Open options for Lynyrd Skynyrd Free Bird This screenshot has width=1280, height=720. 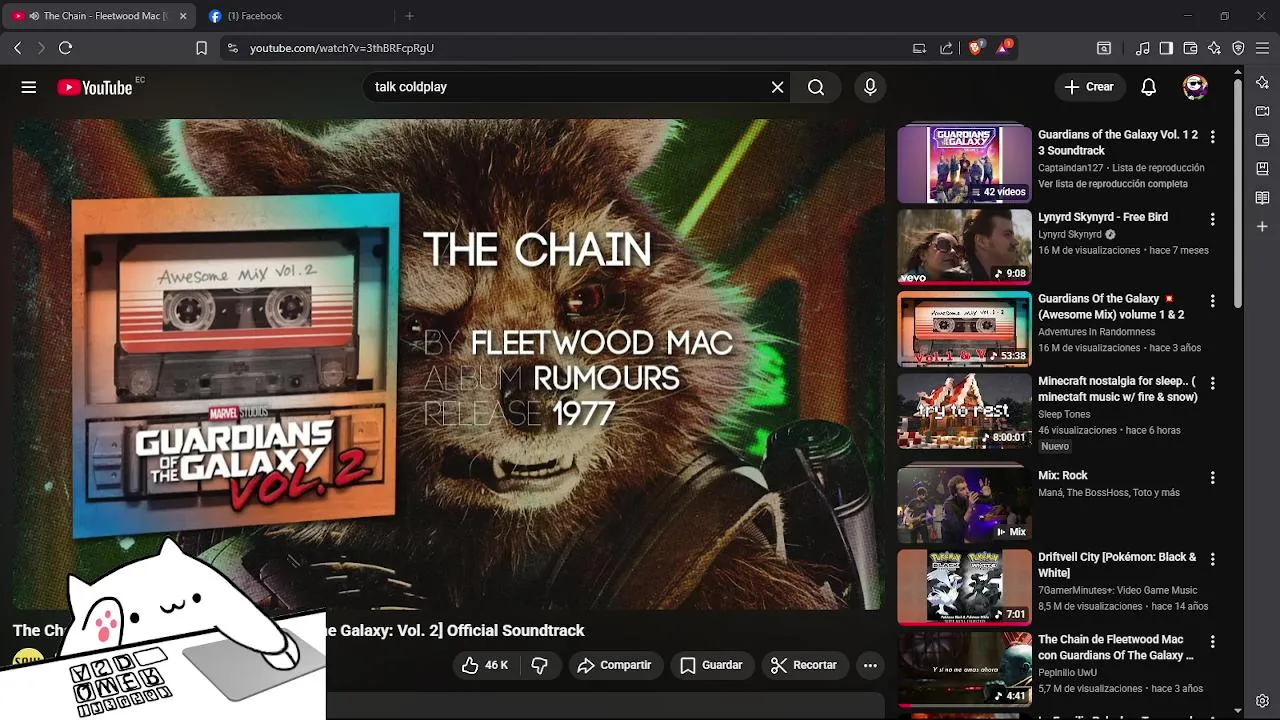tap(1213, 218)
